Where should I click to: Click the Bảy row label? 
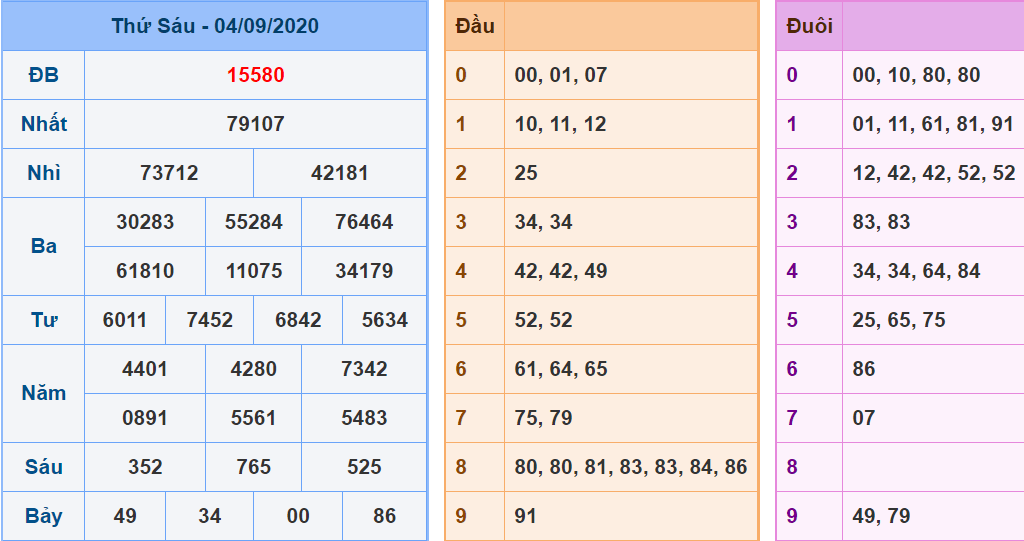click(x=43, y=516)
